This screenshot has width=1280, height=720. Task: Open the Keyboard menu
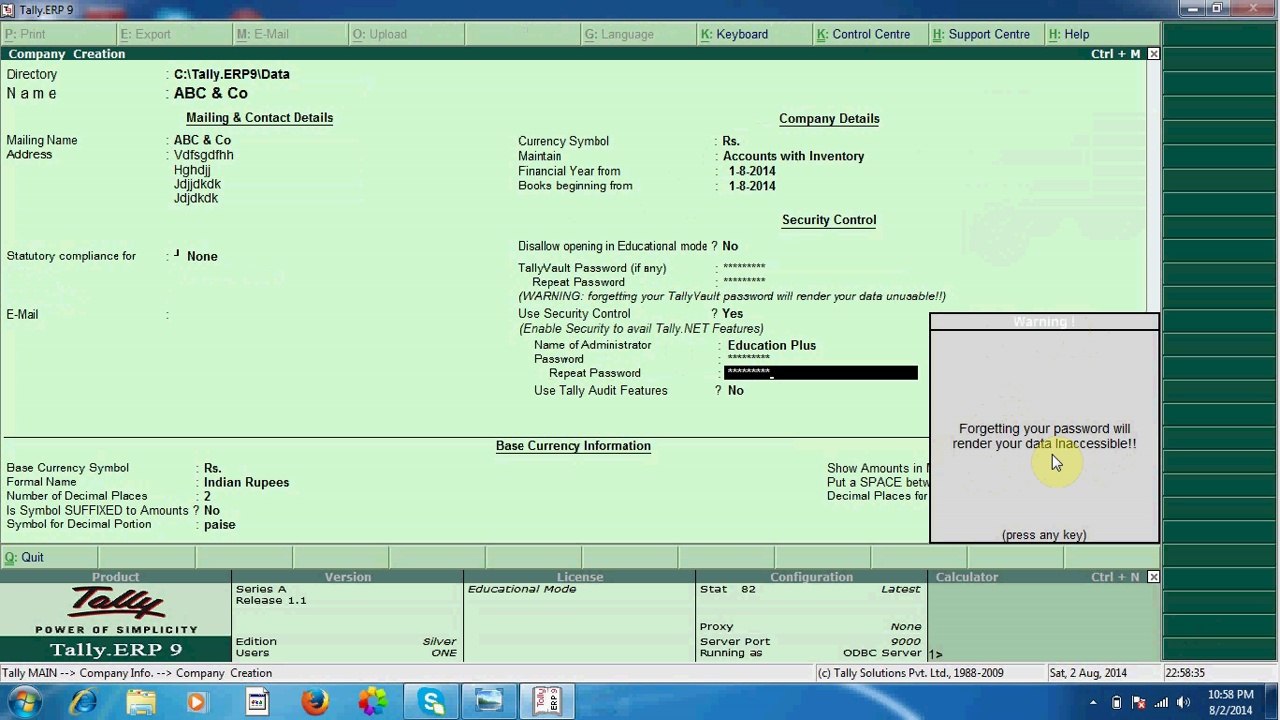click(734, 34)
